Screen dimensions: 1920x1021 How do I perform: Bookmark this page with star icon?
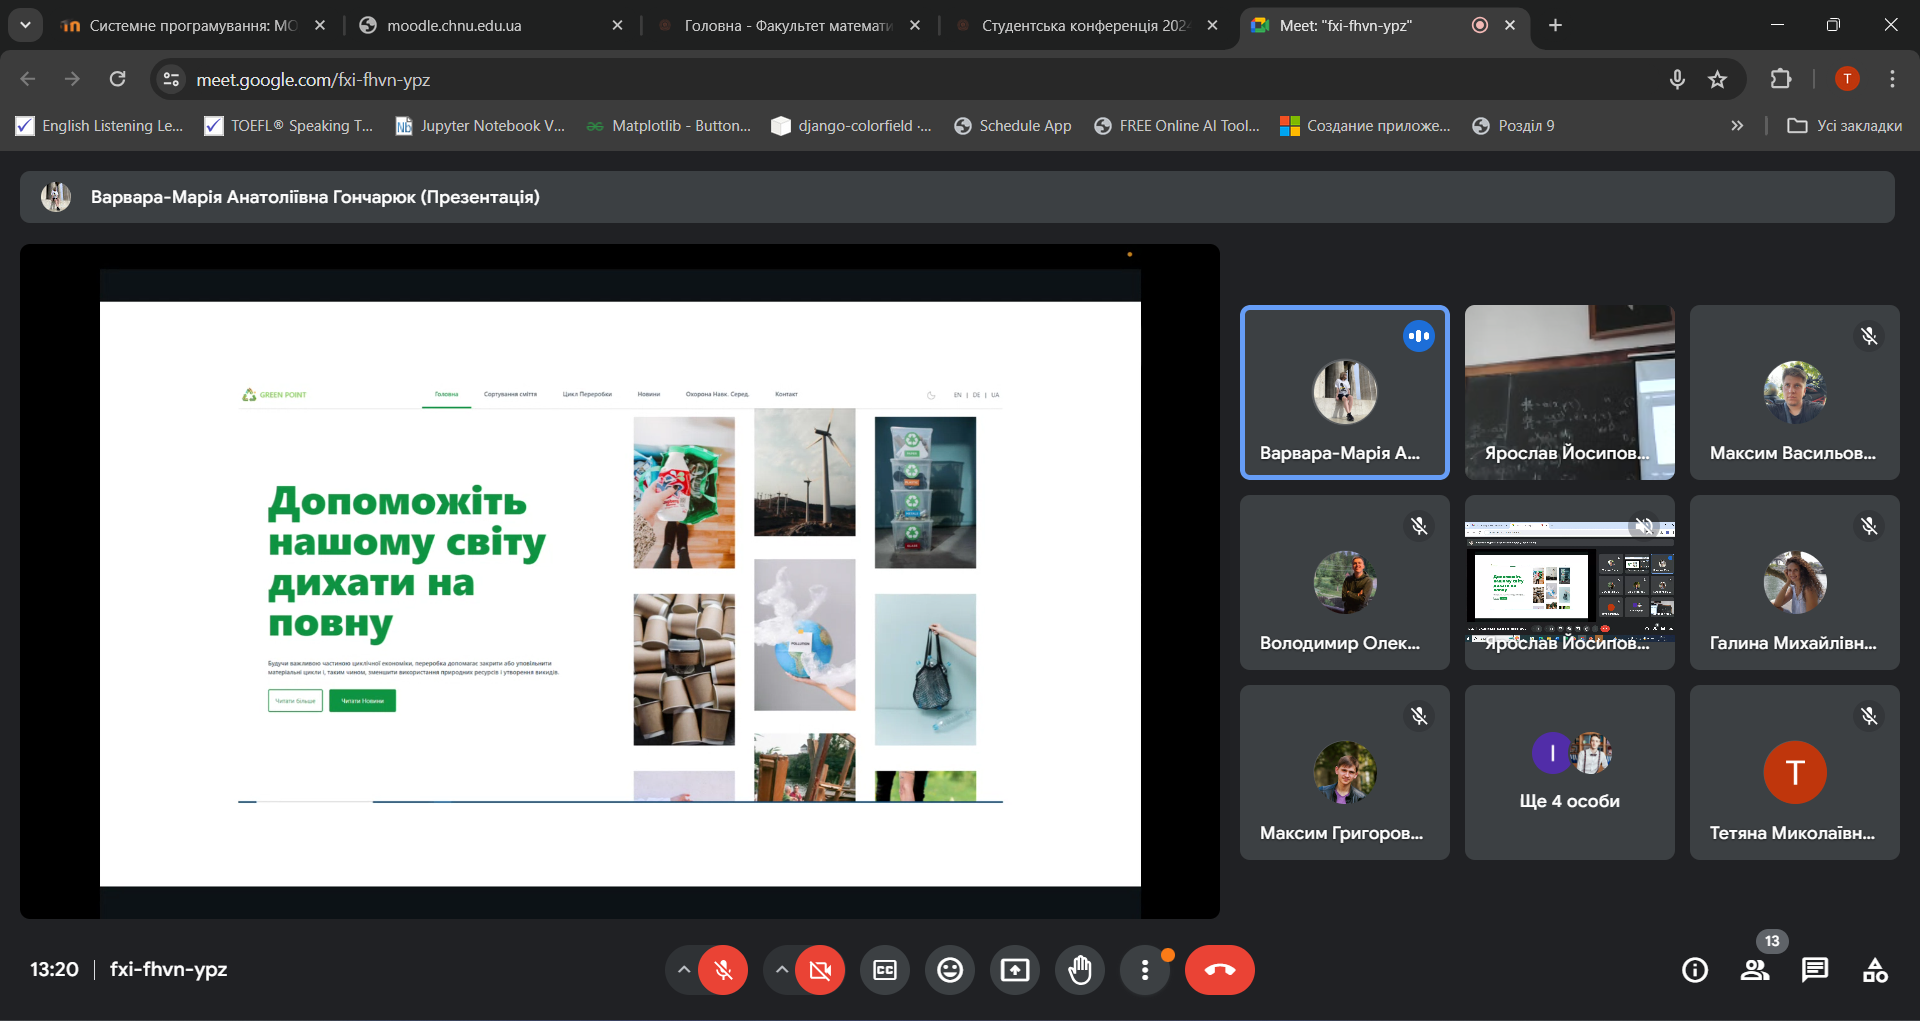1717,79
